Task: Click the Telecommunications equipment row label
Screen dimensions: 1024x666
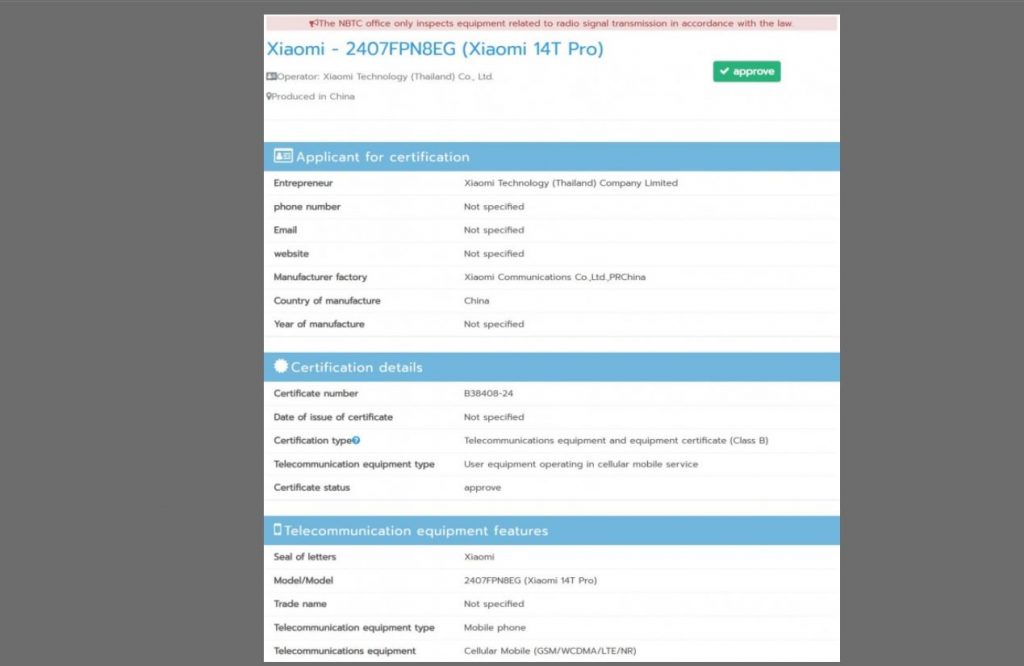Action: coord(344,651)
